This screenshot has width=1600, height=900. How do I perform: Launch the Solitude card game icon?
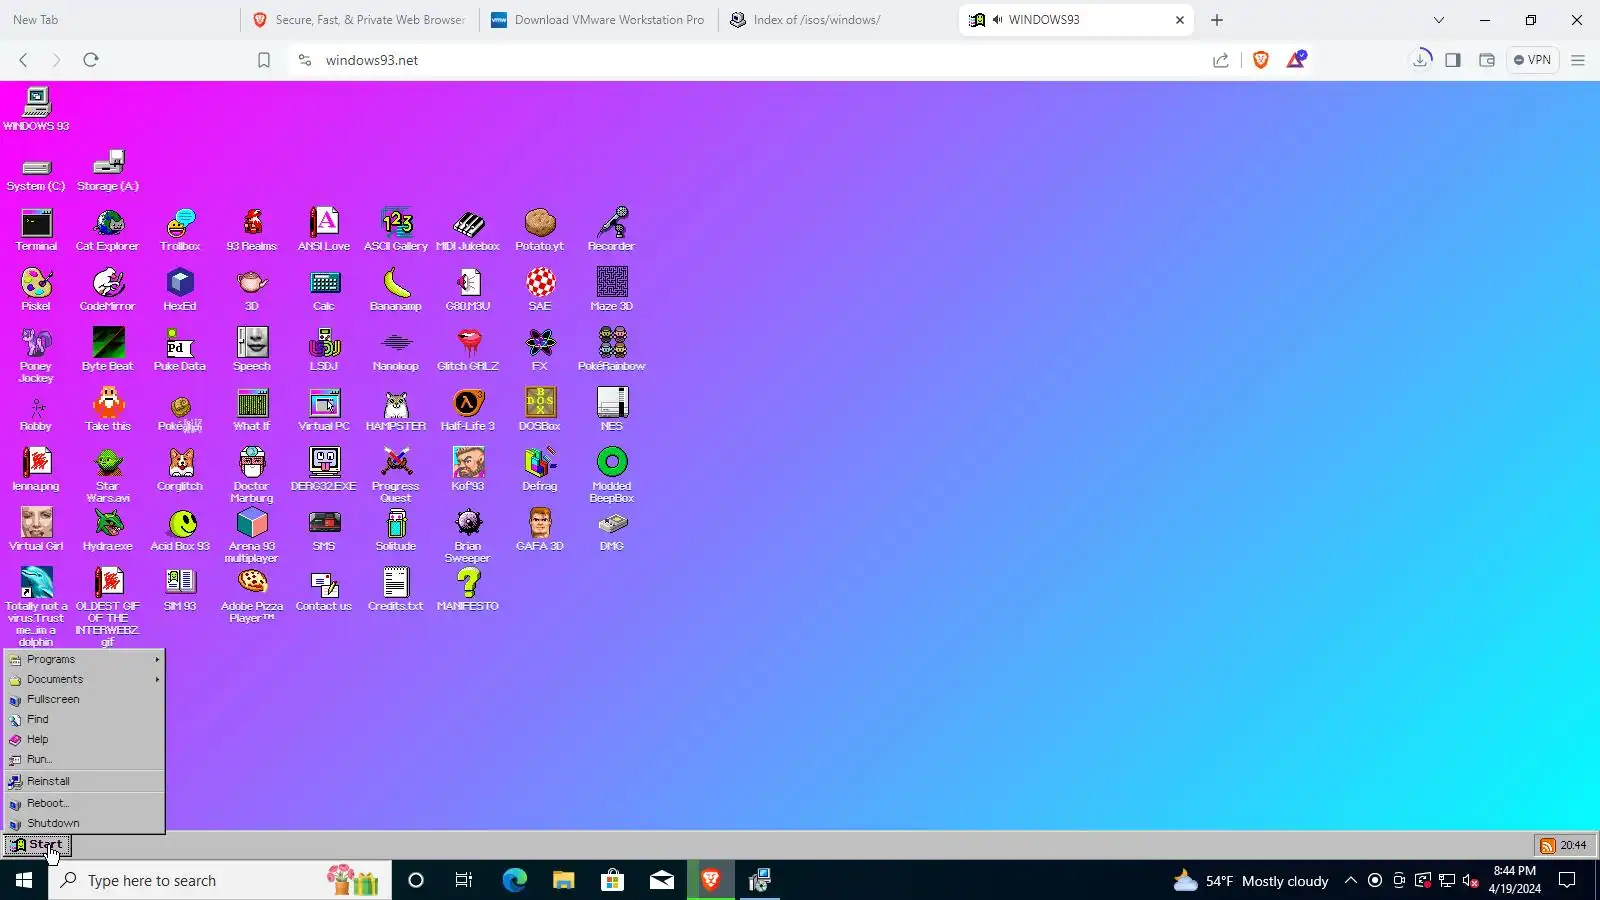pyautogui.click(x=396, y=530)
